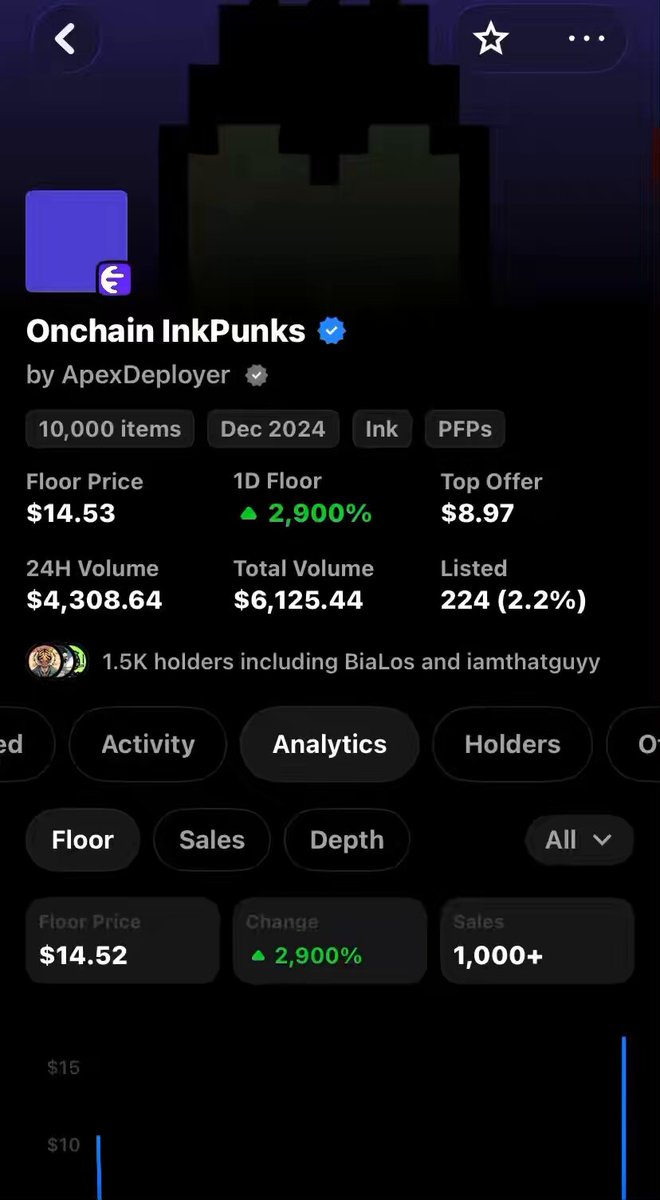This screenshot has height=1200, width=660.
Task: Open the holder avatars cluster
Action: (x=58, y=661)
